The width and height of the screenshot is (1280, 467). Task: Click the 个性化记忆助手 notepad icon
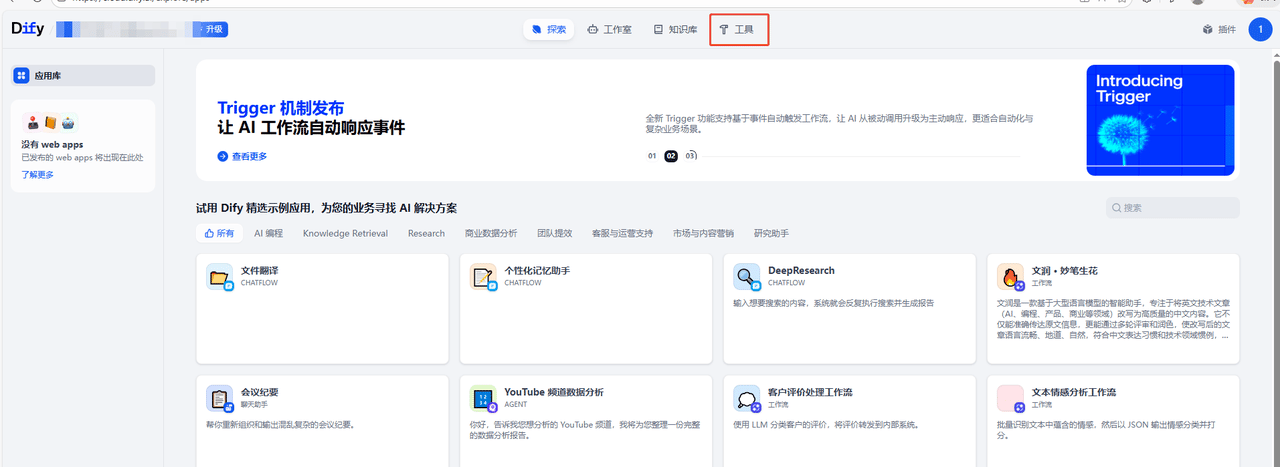click(x=483, y=277)
